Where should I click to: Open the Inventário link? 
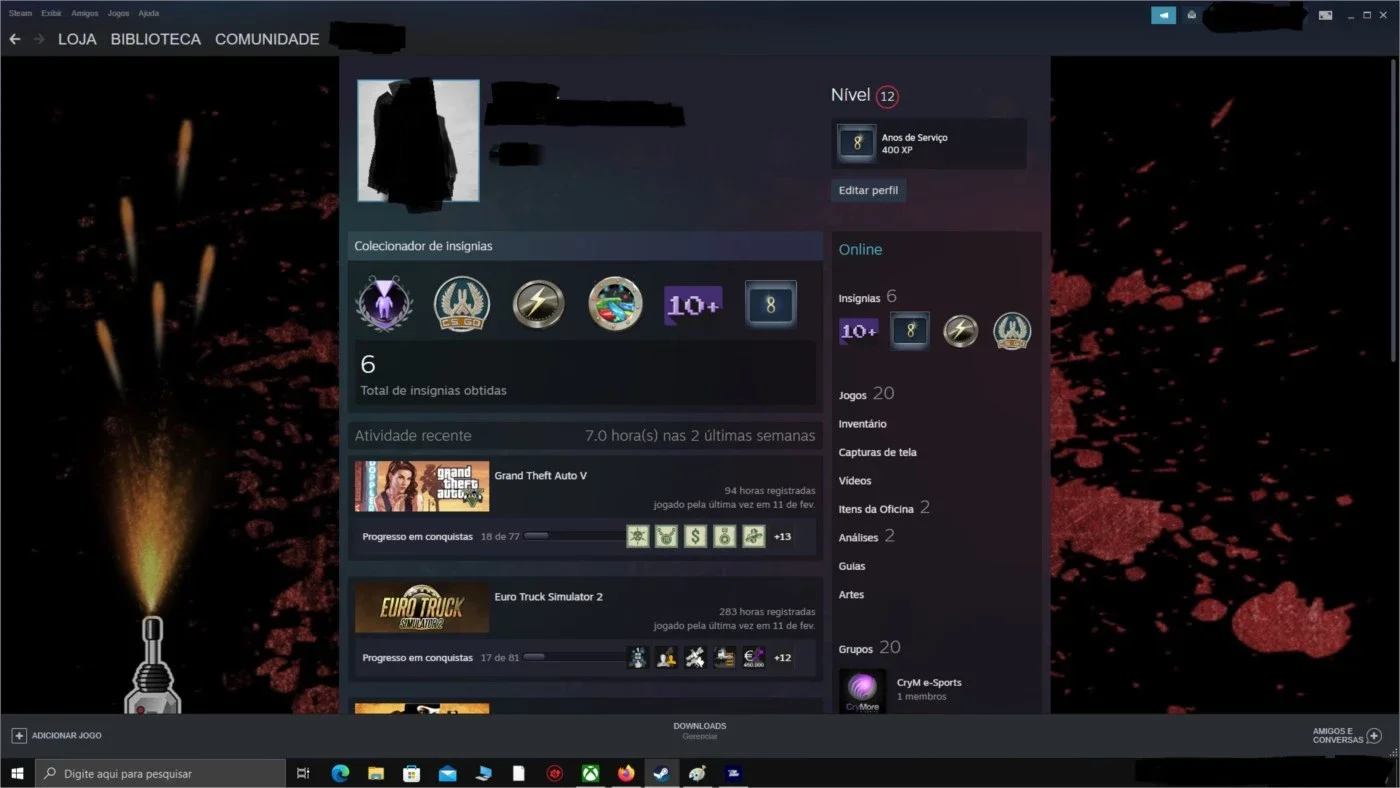(862, 424)
